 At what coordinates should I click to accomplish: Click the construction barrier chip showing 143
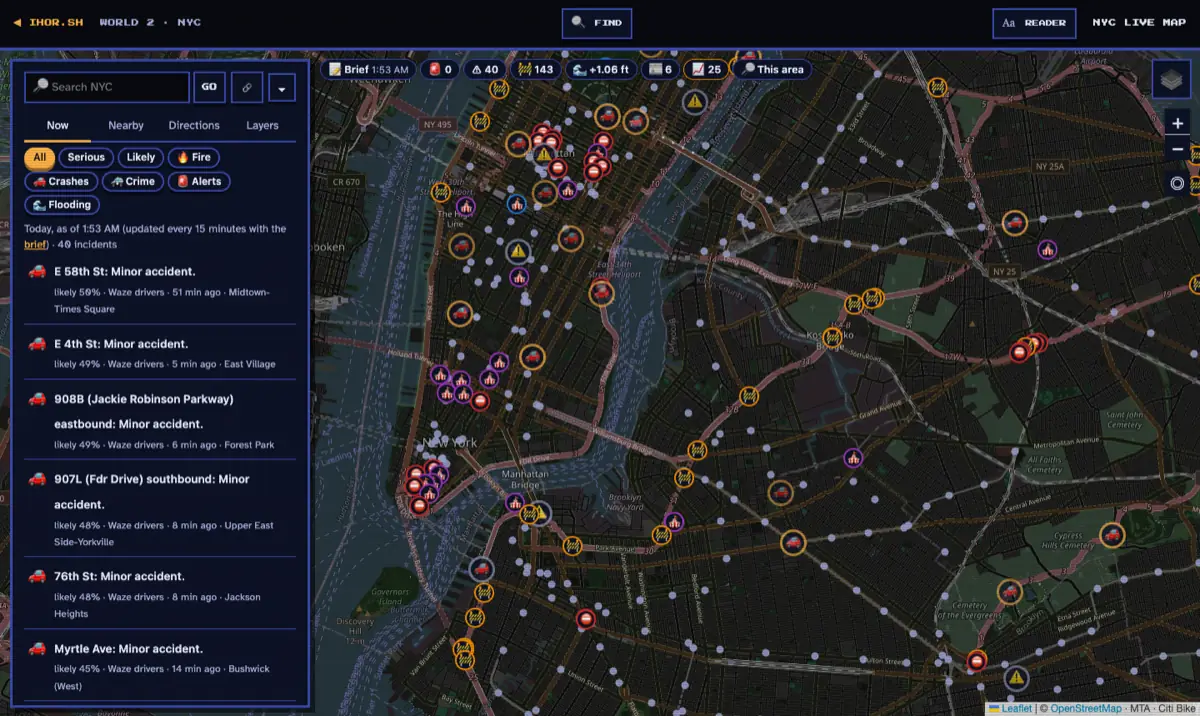535,69
